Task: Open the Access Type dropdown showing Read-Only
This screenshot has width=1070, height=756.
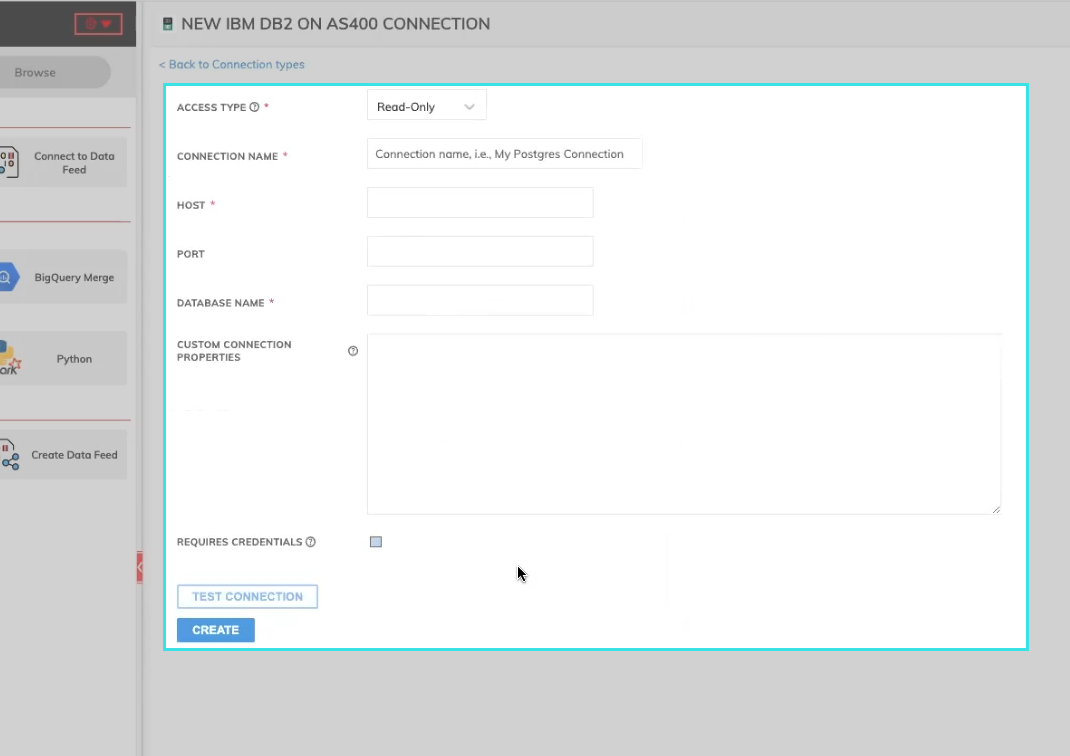Action: 426,106
